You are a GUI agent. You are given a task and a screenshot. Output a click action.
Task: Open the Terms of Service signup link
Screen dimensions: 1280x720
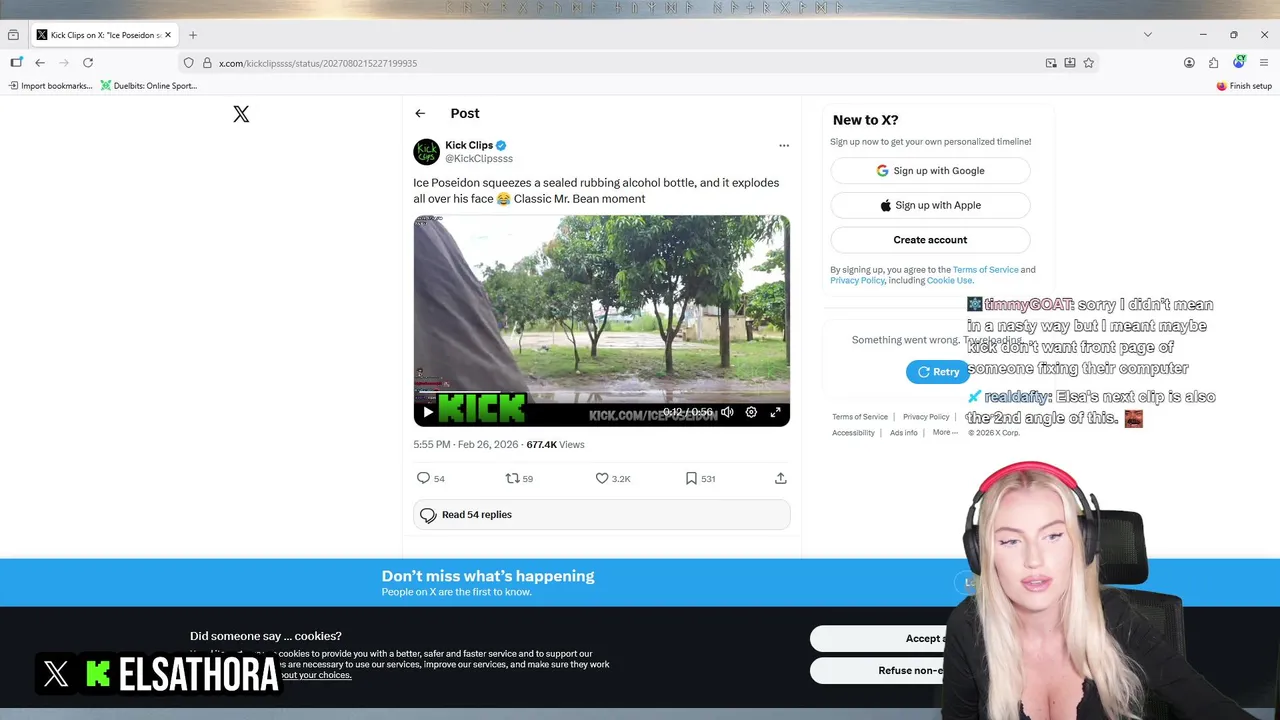pyautogui.click(x=985, y=270)
